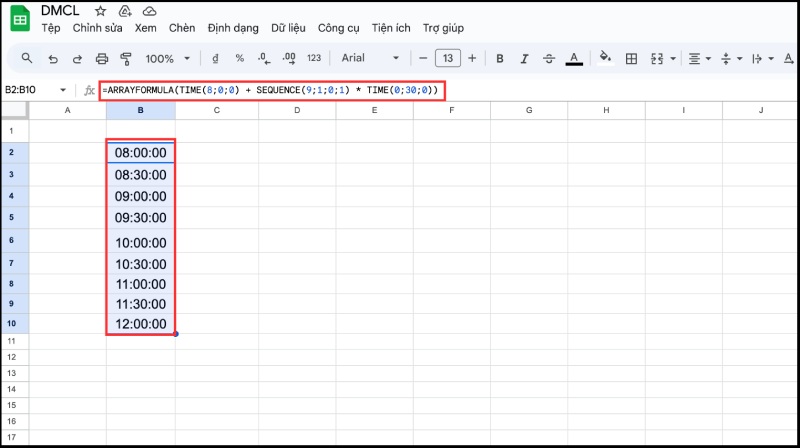Open the search menus magnifier icon
800x448 pixels.
[x=27, y=58]
